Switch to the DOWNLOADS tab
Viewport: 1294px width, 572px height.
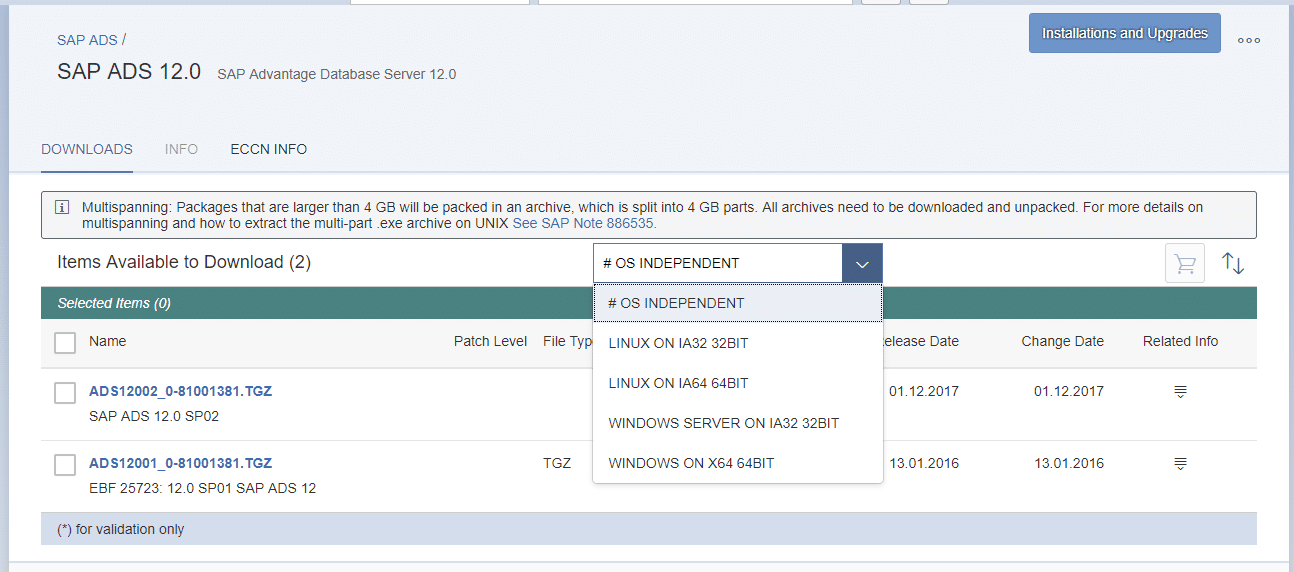click(x=87, y=149)
